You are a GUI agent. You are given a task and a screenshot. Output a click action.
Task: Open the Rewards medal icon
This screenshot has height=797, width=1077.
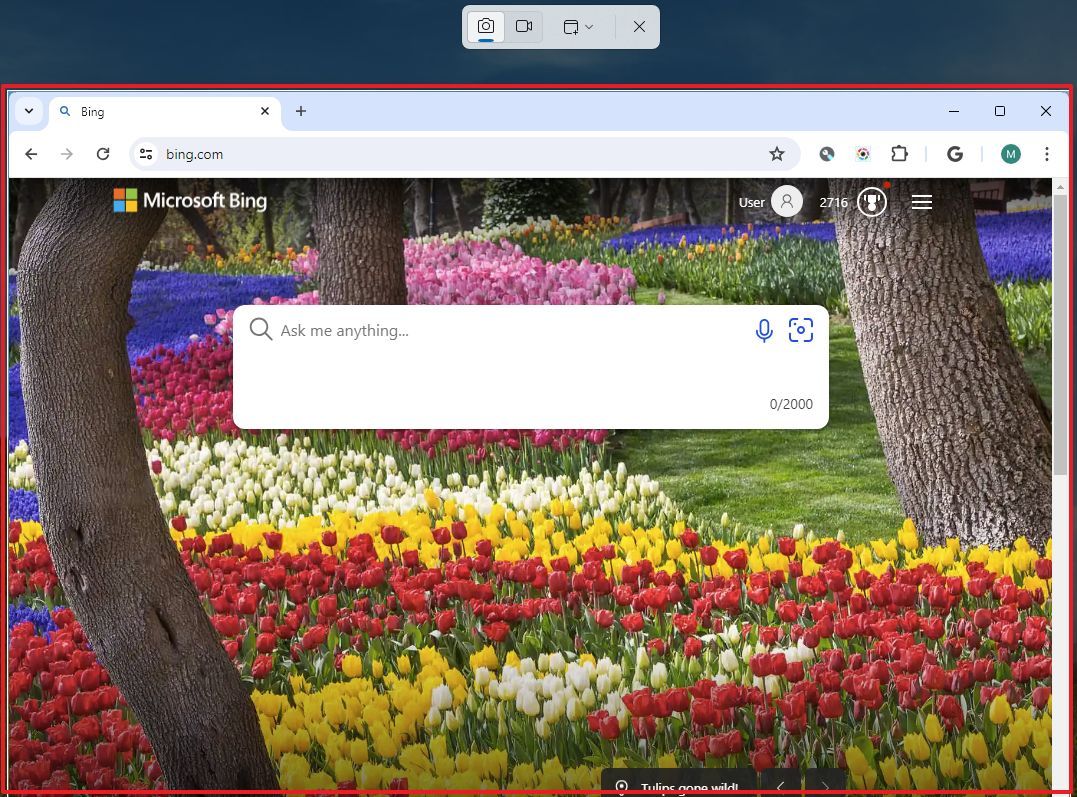pyautogui.click(x=871, y=201)
